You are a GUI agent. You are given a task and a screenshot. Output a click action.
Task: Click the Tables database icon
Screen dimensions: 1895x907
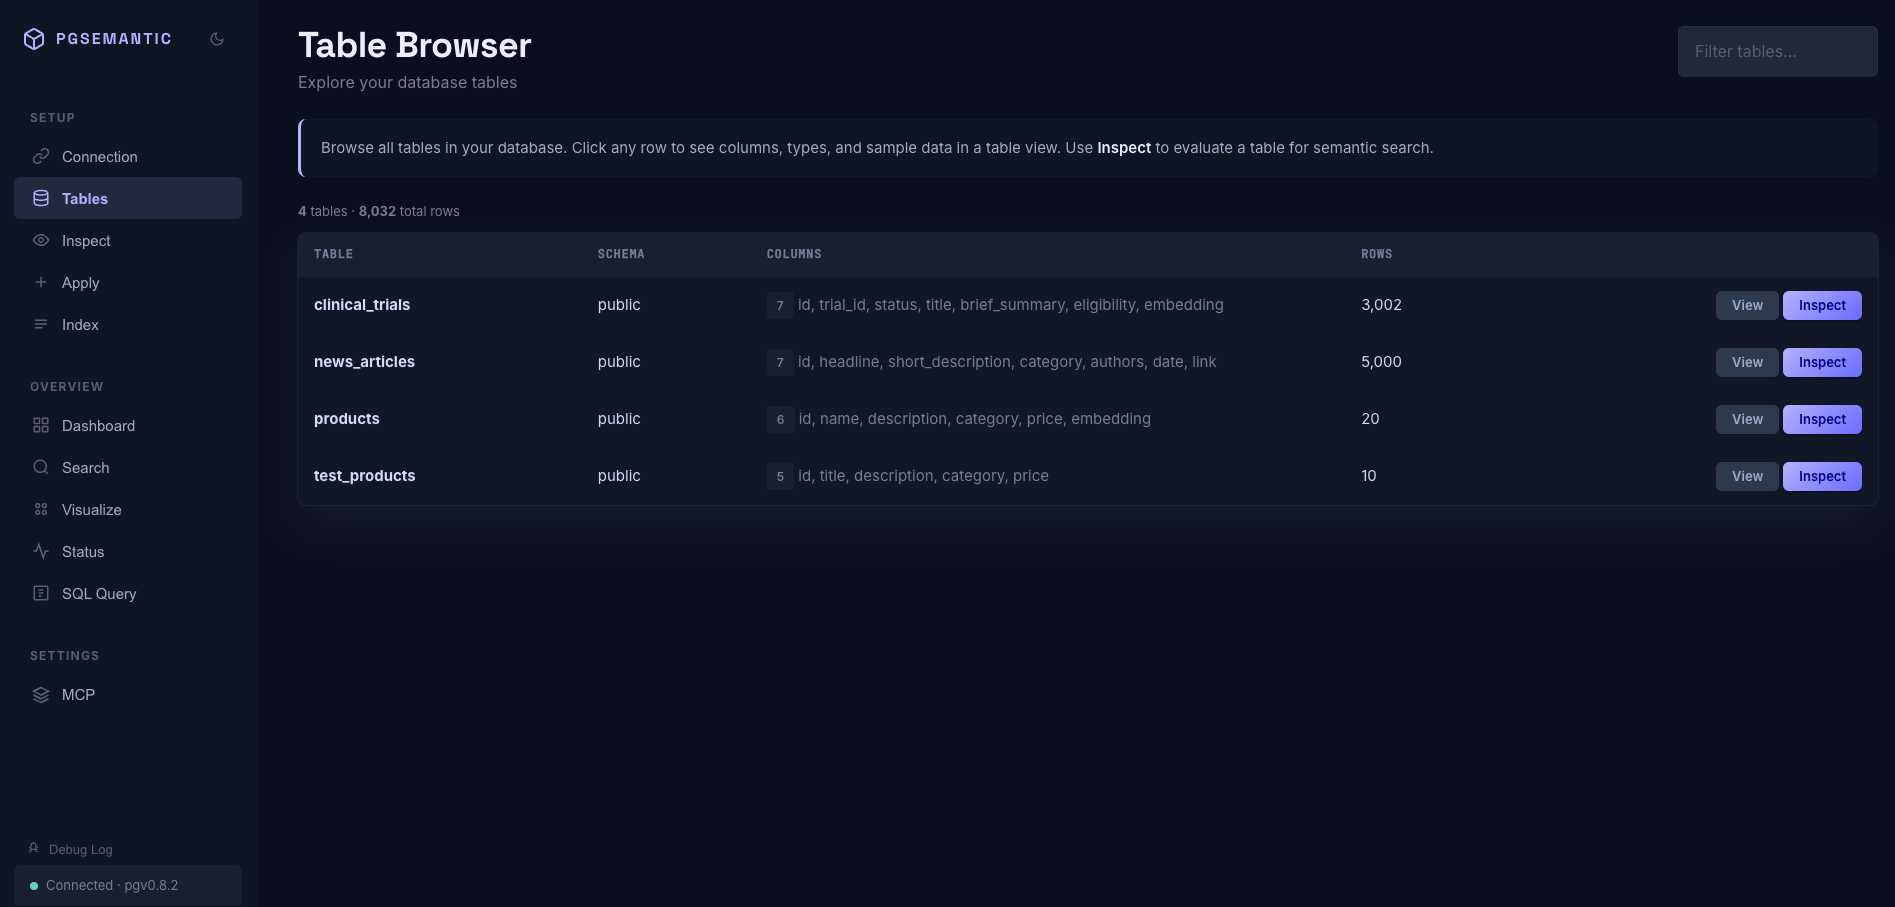coord(40,198)
